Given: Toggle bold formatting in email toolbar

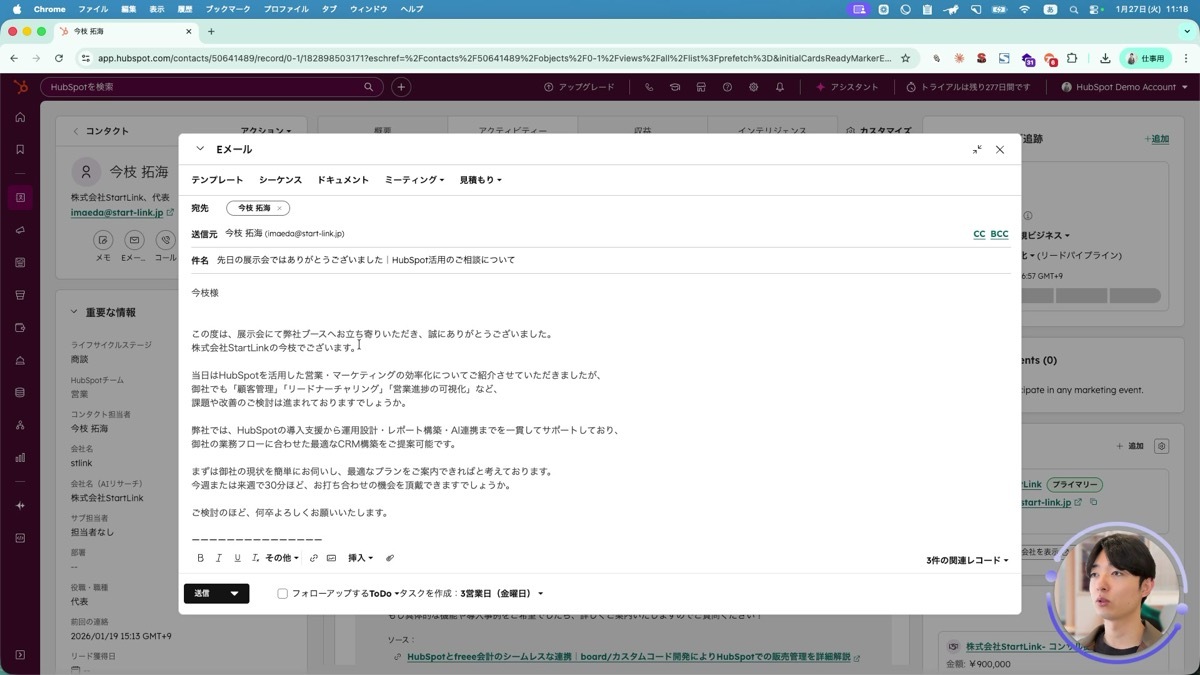Looking at the screenshot, I should tap(200, 558).
